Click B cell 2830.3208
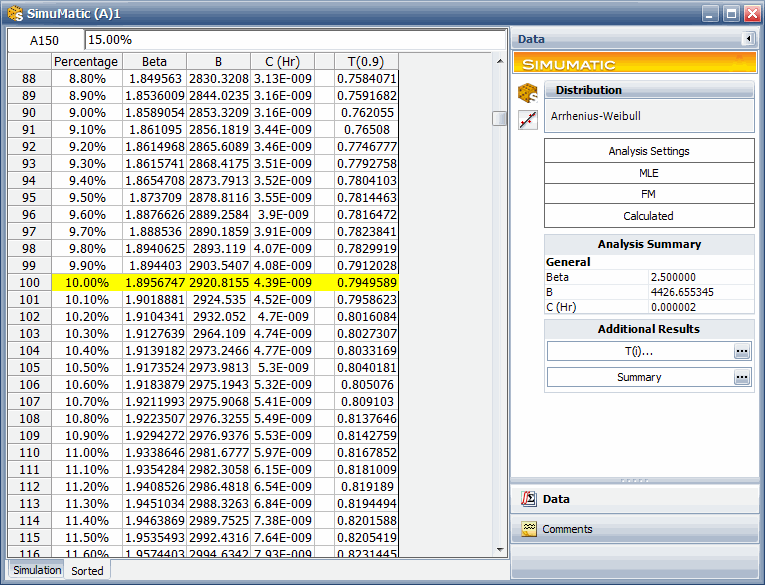 [x=219, y=79]
